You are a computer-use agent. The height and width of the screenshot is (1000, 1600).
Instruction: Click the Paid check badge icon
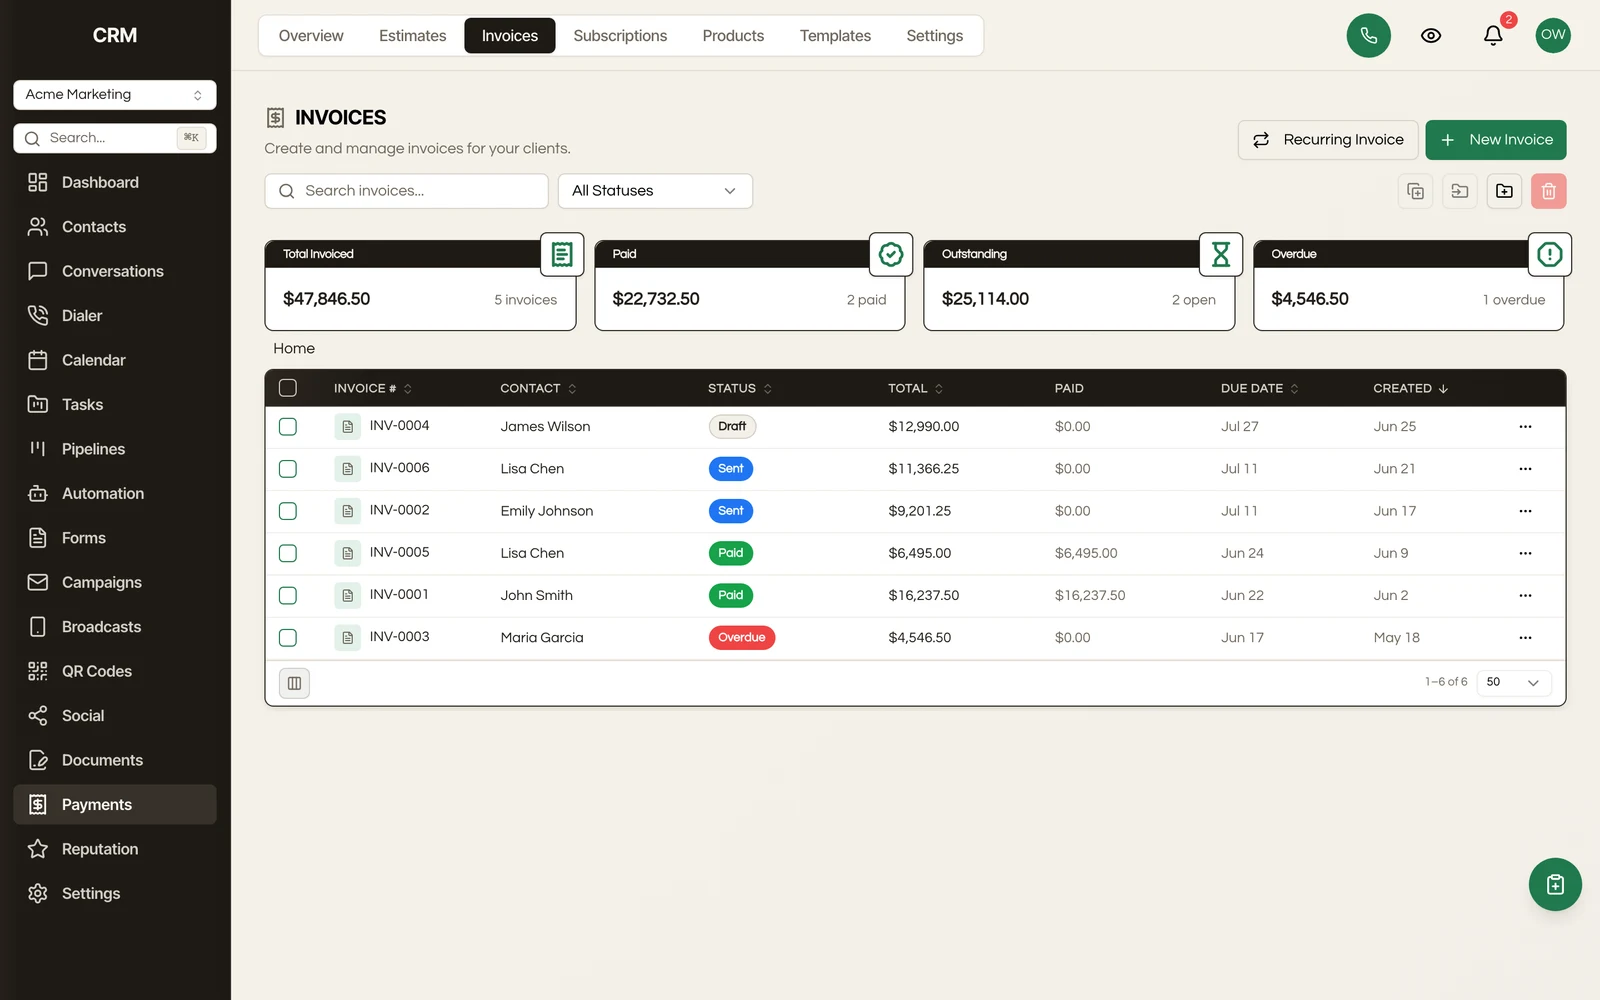tap(891, 254)
